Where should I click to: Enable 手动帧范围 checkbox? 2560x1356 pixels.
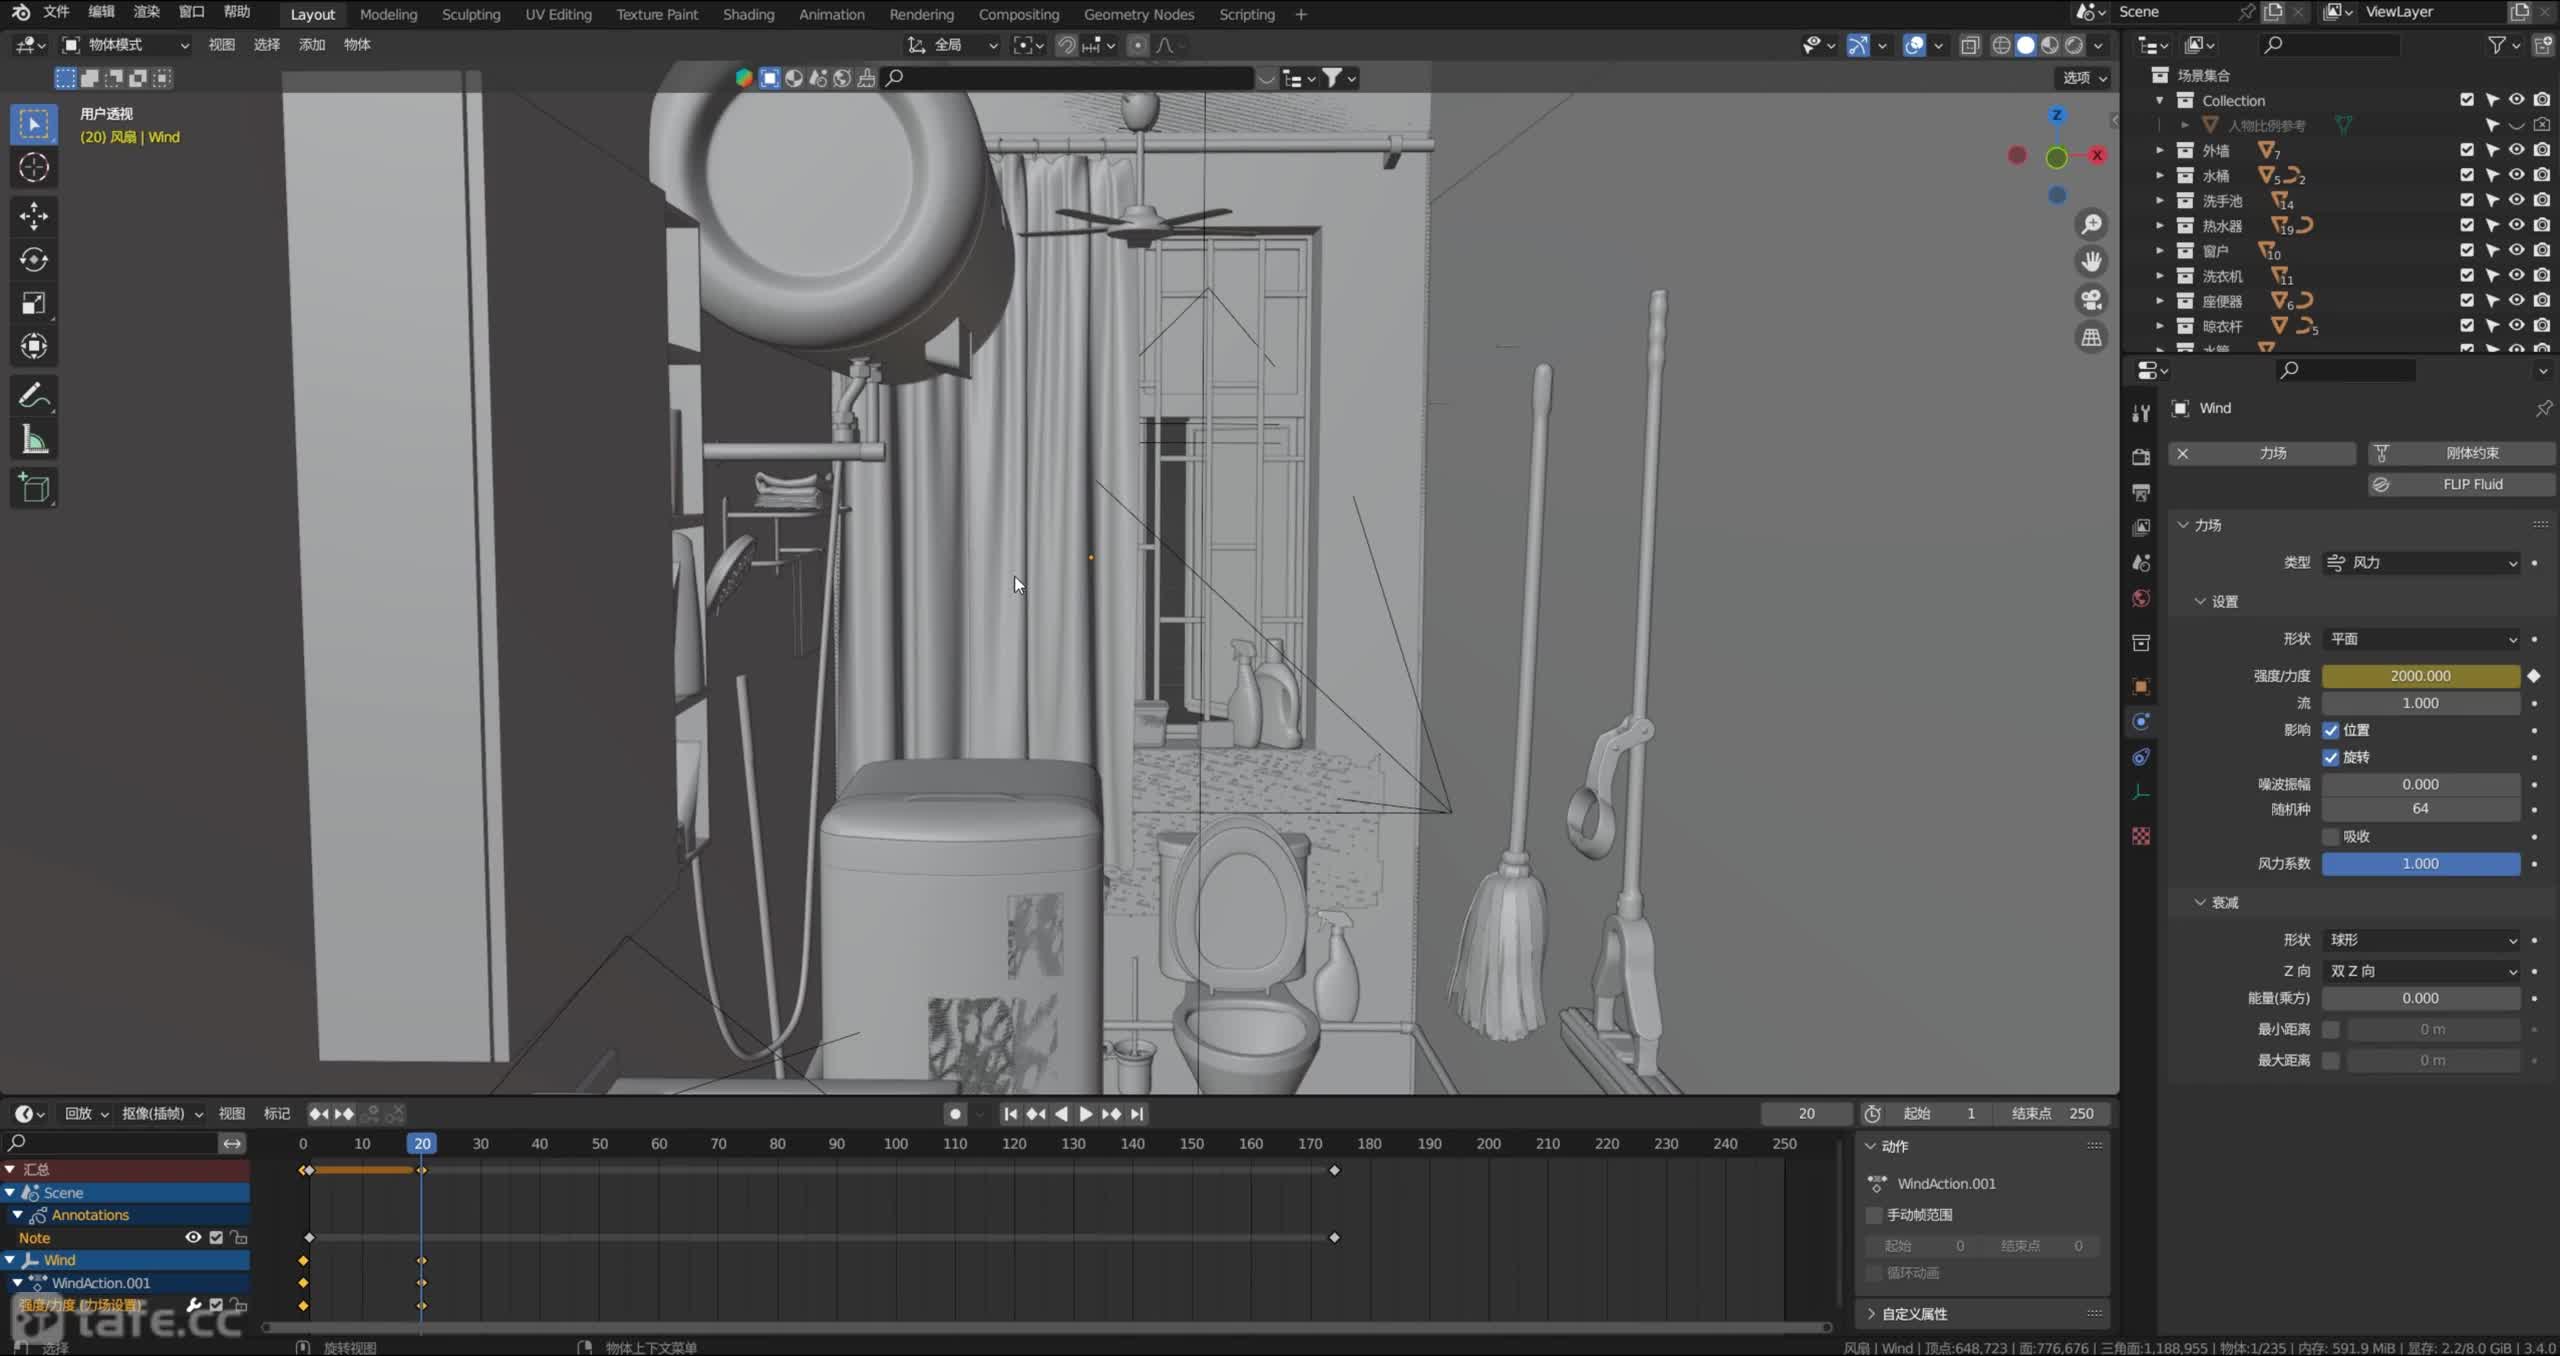1874,1215
